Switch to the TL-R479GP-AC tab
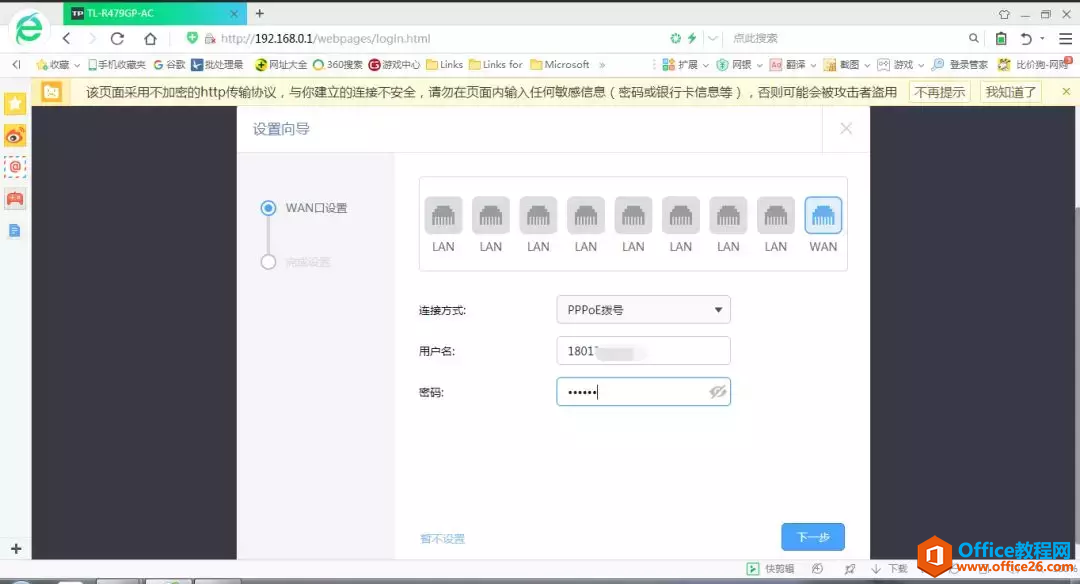Viewport: 1080px width, 584px height. click(154, 13)
